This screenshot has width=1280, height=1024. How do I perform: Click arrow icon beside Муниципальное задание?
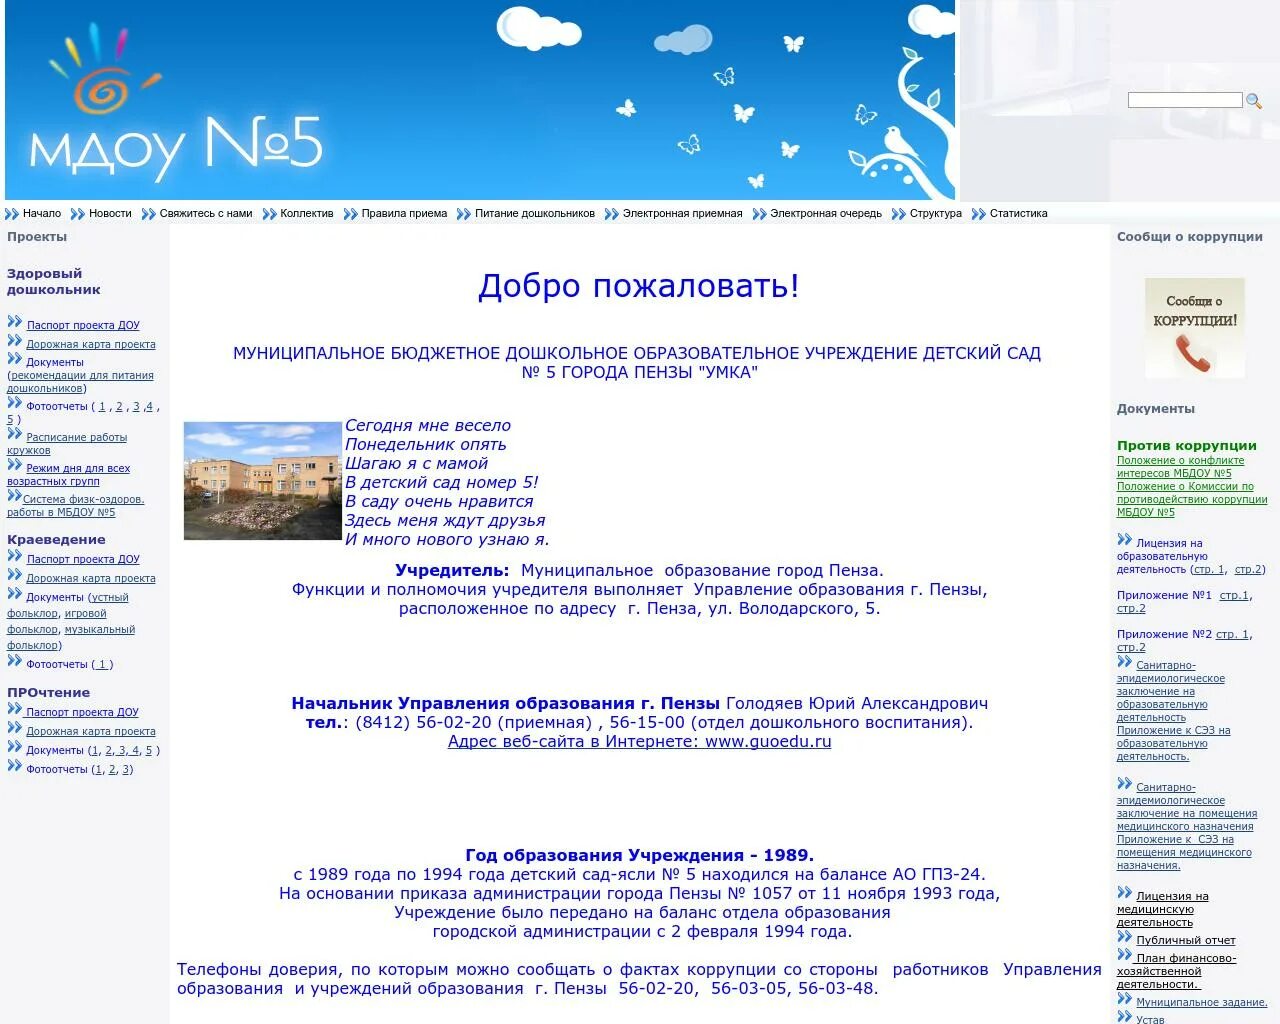[x=1125, y=999]
